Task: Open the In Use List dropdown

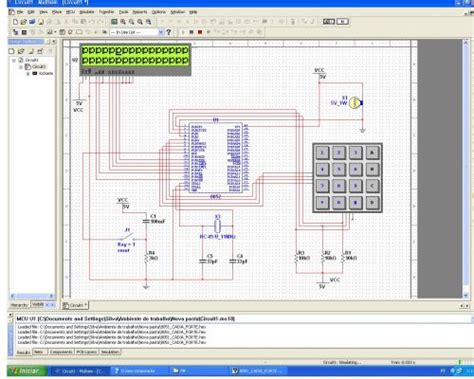Action: [137, 32]
